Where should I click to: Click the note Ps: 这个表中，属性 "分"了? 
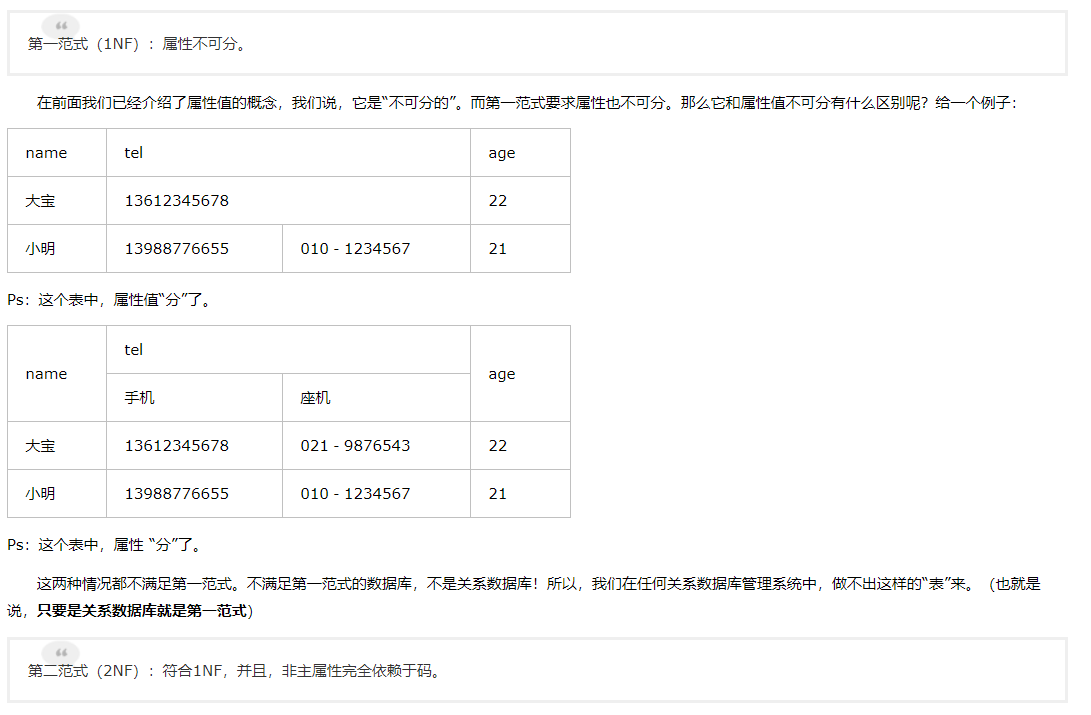pos(105,545)
